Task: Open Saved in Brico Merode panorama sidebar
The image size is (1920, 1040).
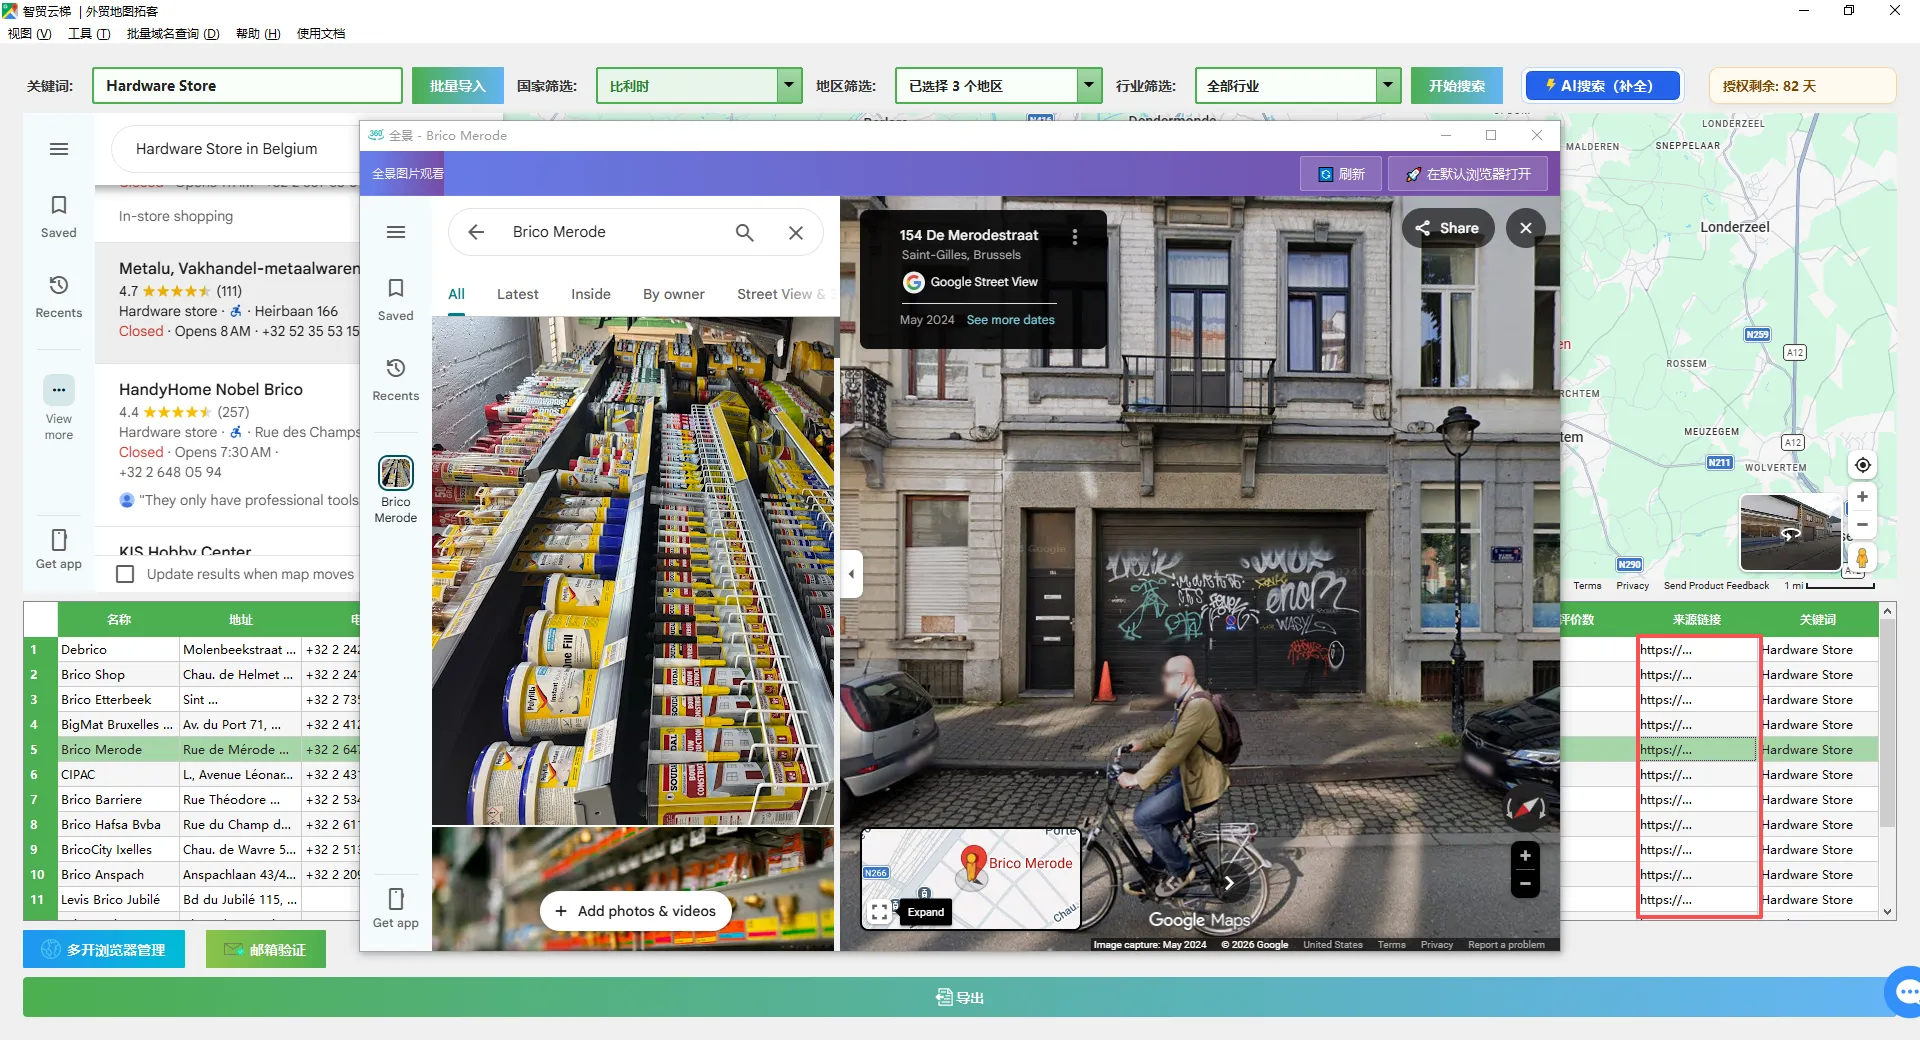Action: [396, 300]
